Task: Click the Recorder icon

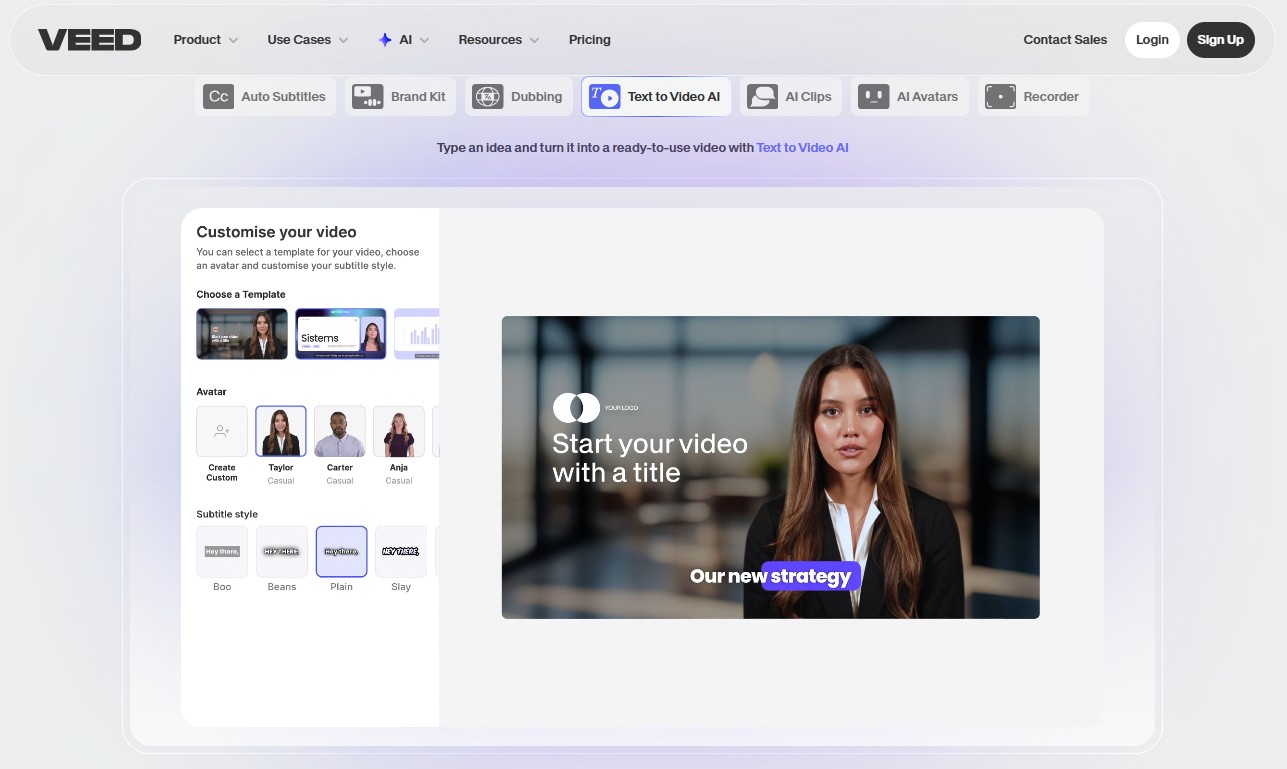Action: pyautogui.click(x=1000, y=97)
